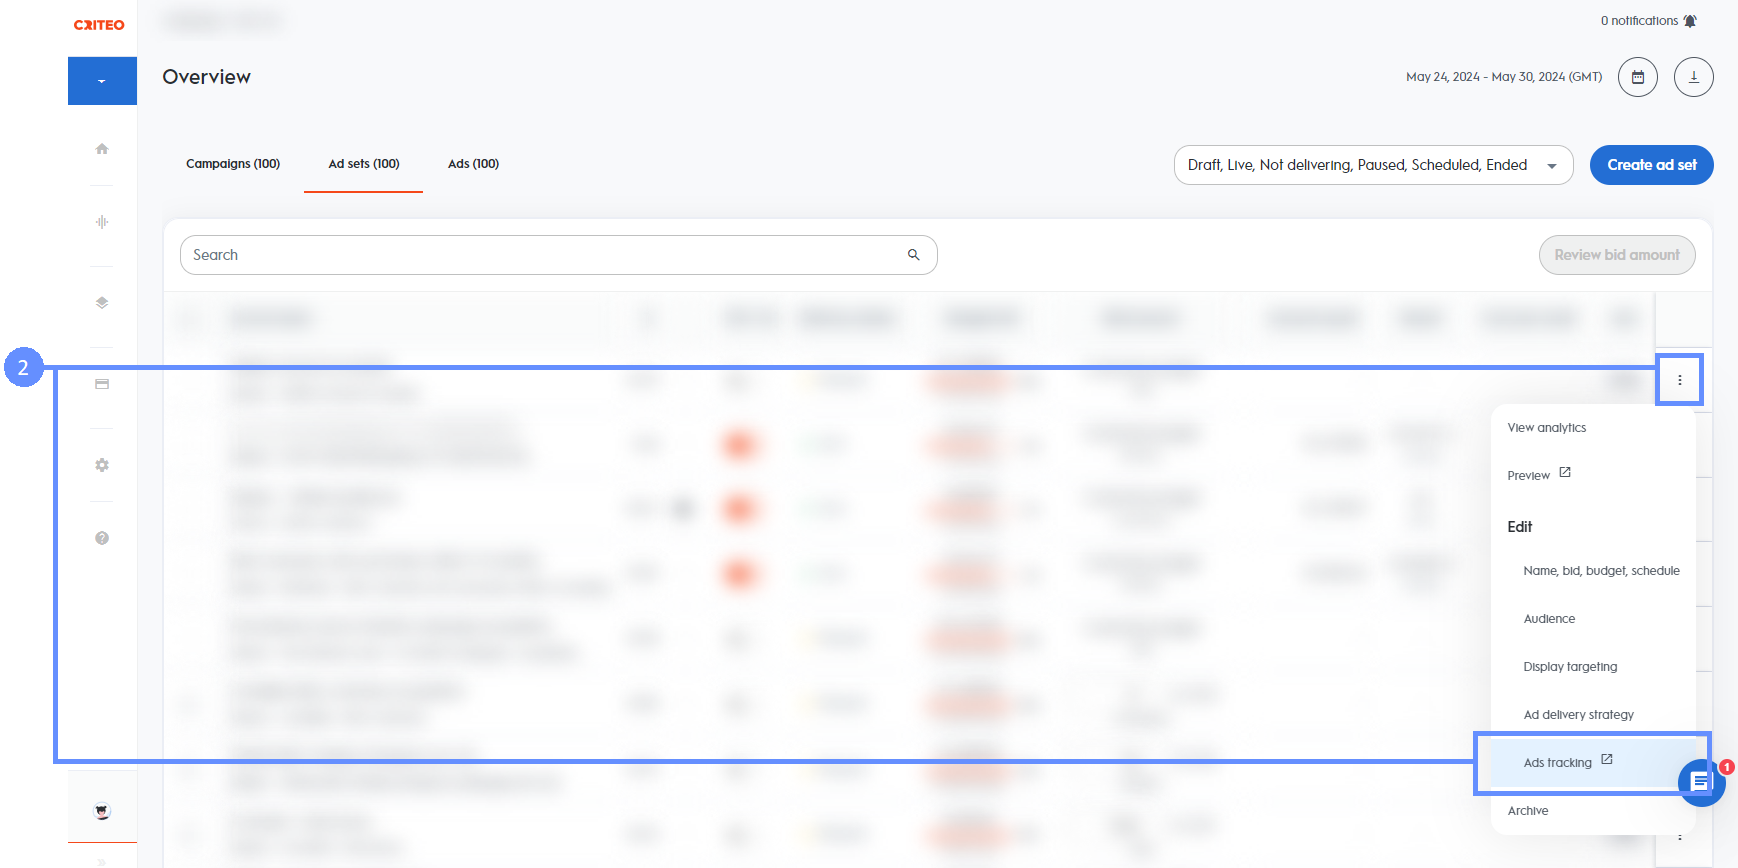Image resolution: width=1738 pixels, height=868 pixels.
Task: Click the Create ad set button
Action: click(1651, 165)
